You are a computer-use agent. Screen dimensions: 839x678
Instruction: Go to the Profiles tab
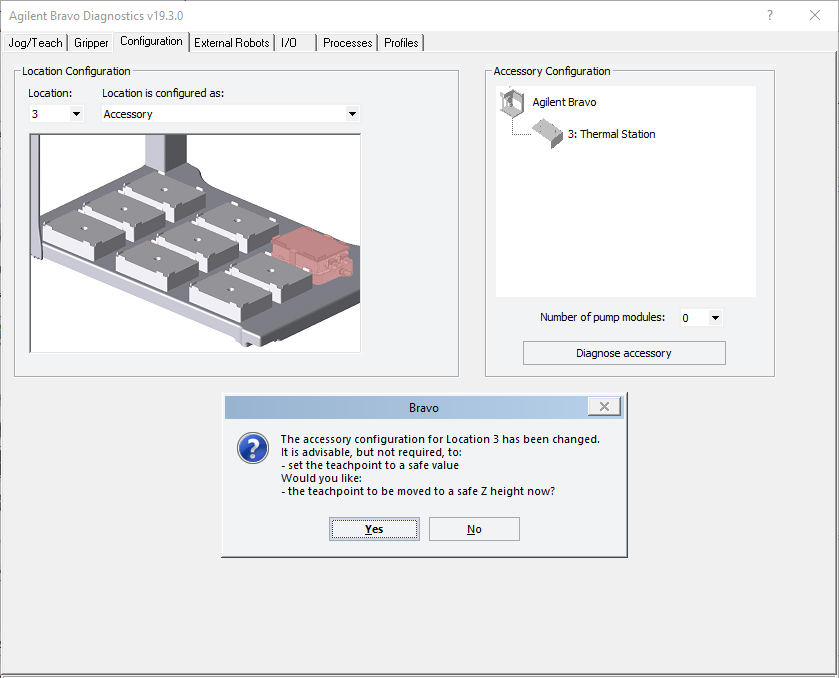[x=401, y=43]
